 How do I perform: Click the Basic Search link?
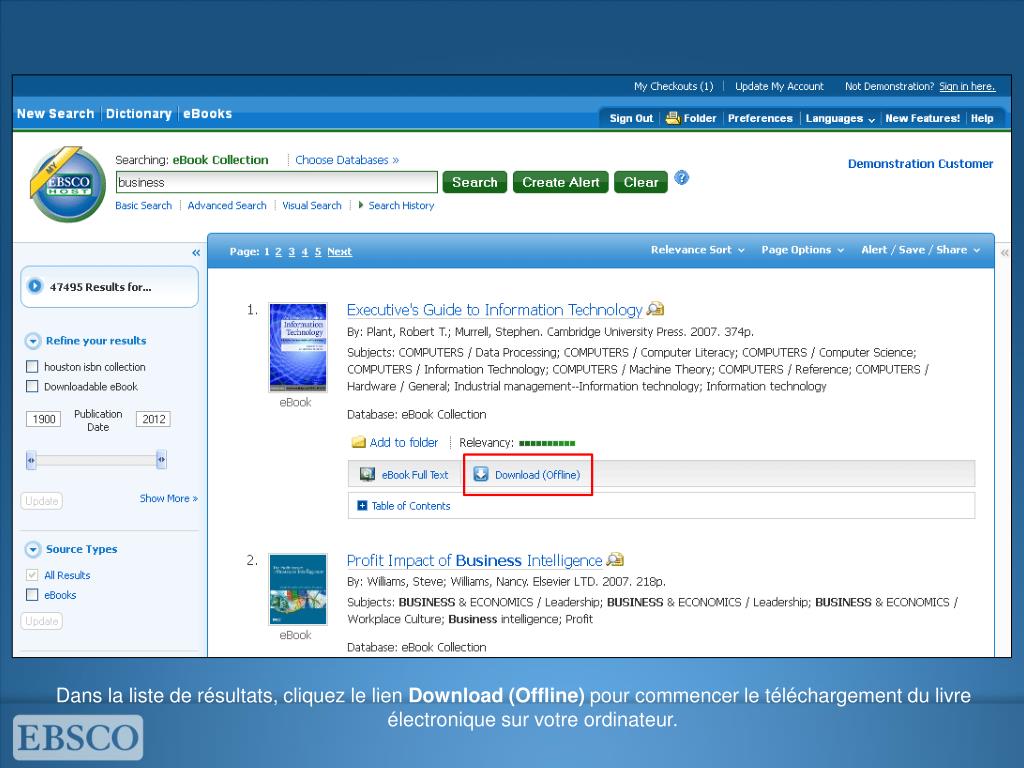coord(143,205)
